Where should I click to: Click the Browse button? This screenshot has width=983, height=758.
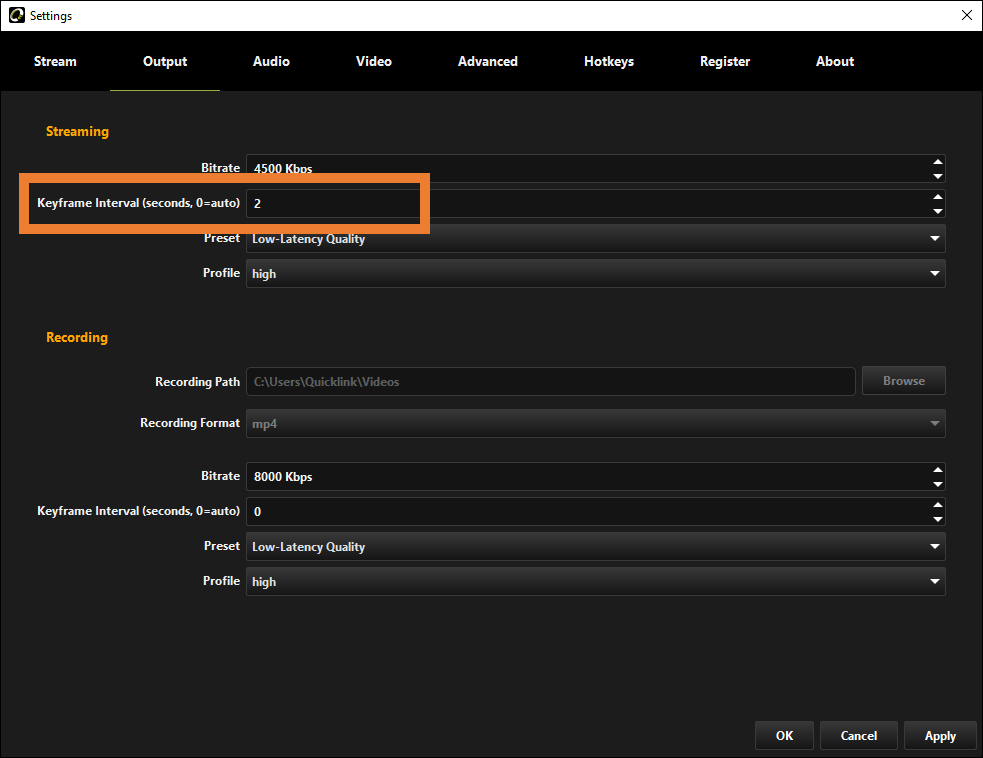tap(903, 381)
